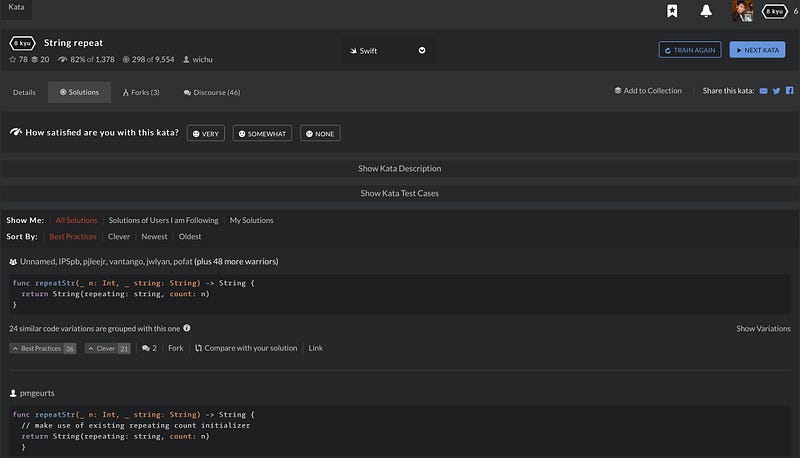Open notifications bell icon
The image size is (800, 458).
pyautogui.click(x=706, y=11)
